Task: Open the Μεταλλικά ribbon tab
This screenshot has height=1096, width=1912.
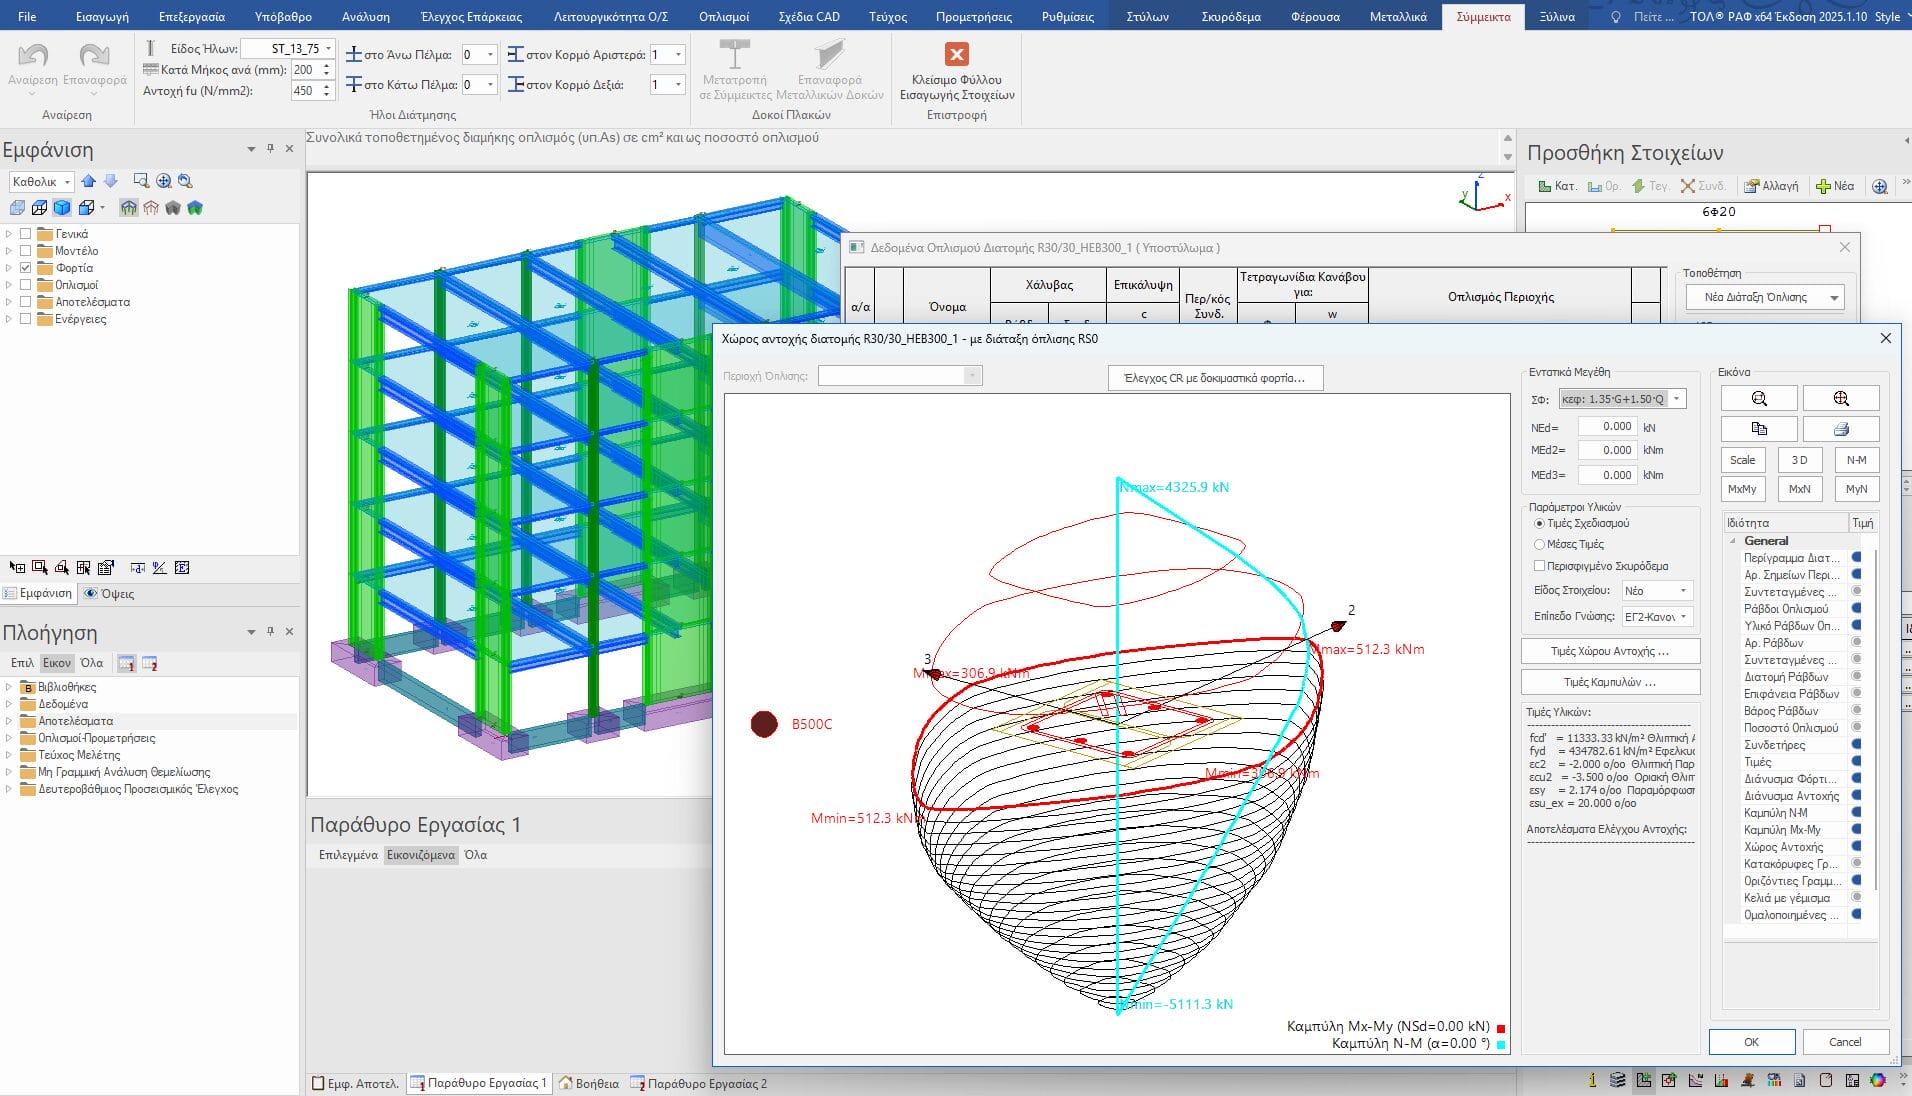Action: pyautogui.click(x=1397, y=17)
